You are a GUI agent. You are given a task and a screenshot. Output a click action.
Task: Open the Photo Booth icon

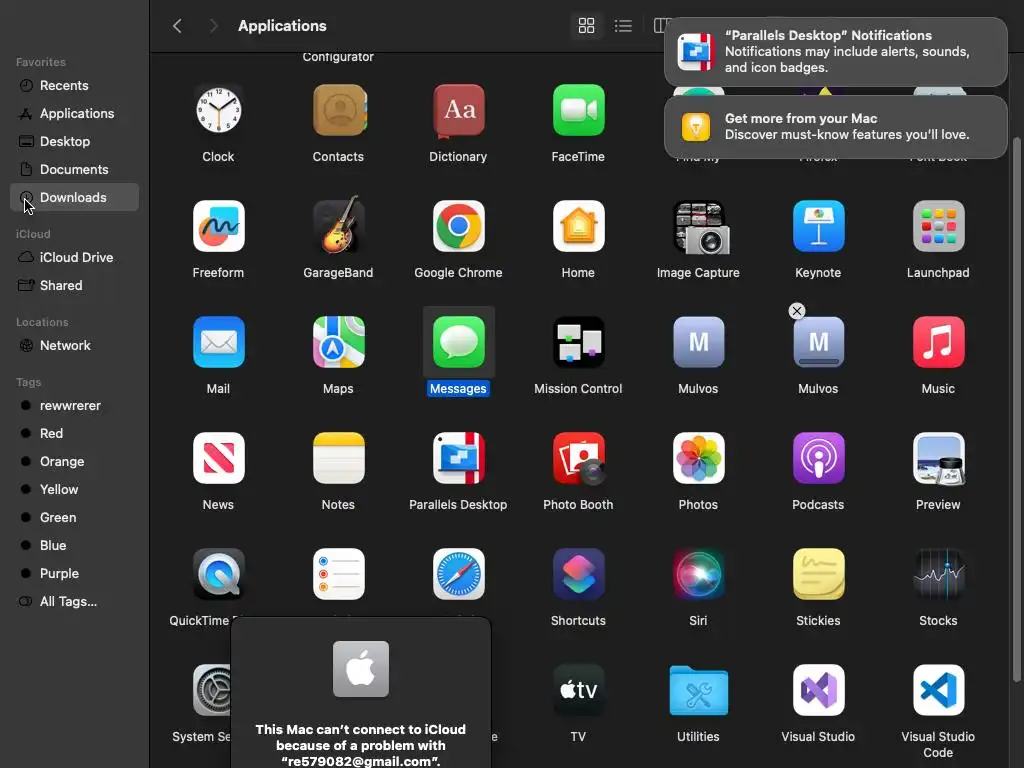pyautogui.click(x=579, y=458)
